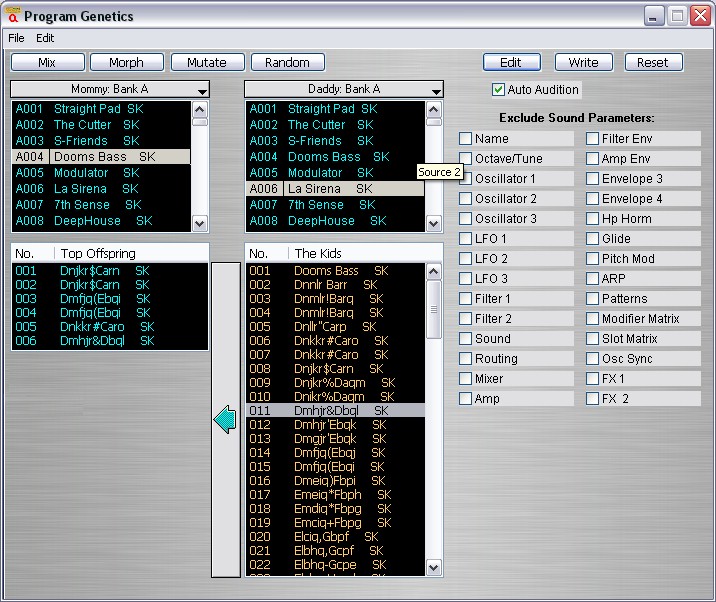The width and height of the screenshot is (716, 602).
Task: Click the teal left arrow transfer icon
Action: pyautogui.click(x=224, y=421)
